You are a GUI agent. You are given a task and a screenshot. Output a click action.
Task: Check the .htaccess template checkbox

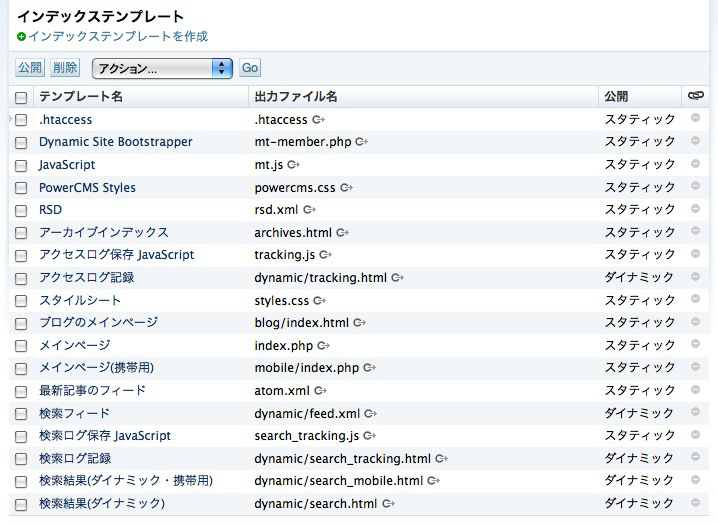tap(21, 120)
